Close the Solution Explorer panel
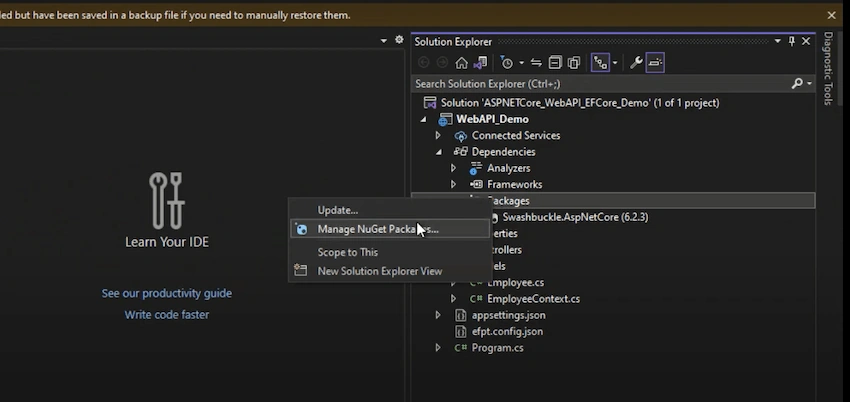 806,41
